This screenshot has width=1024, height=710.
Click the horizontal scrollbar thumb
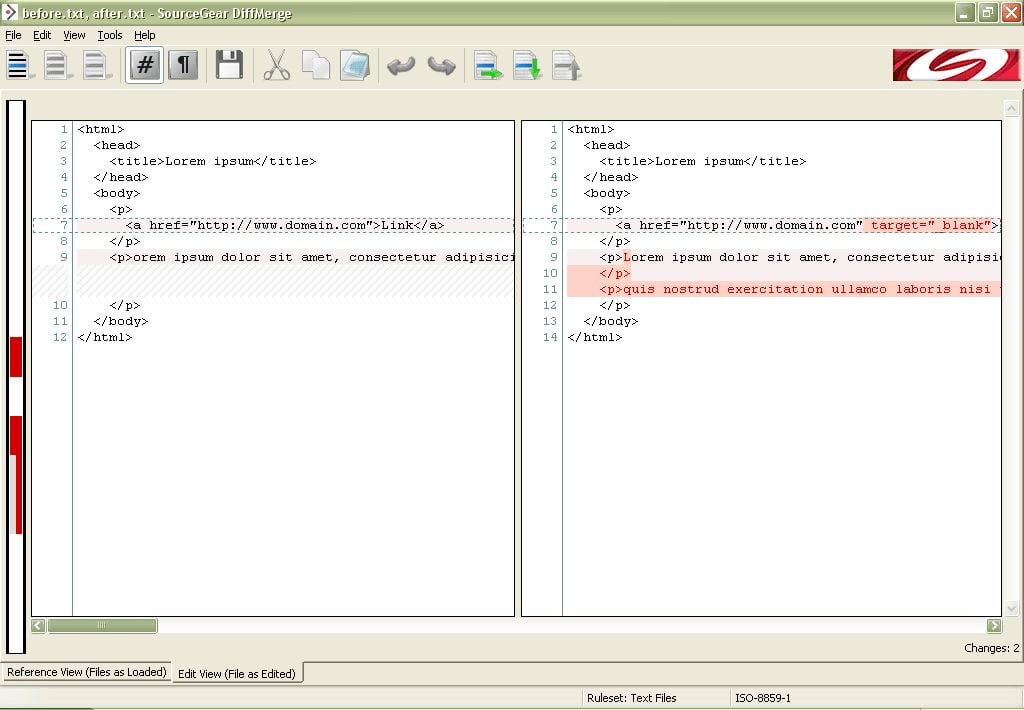pos(102,626)
